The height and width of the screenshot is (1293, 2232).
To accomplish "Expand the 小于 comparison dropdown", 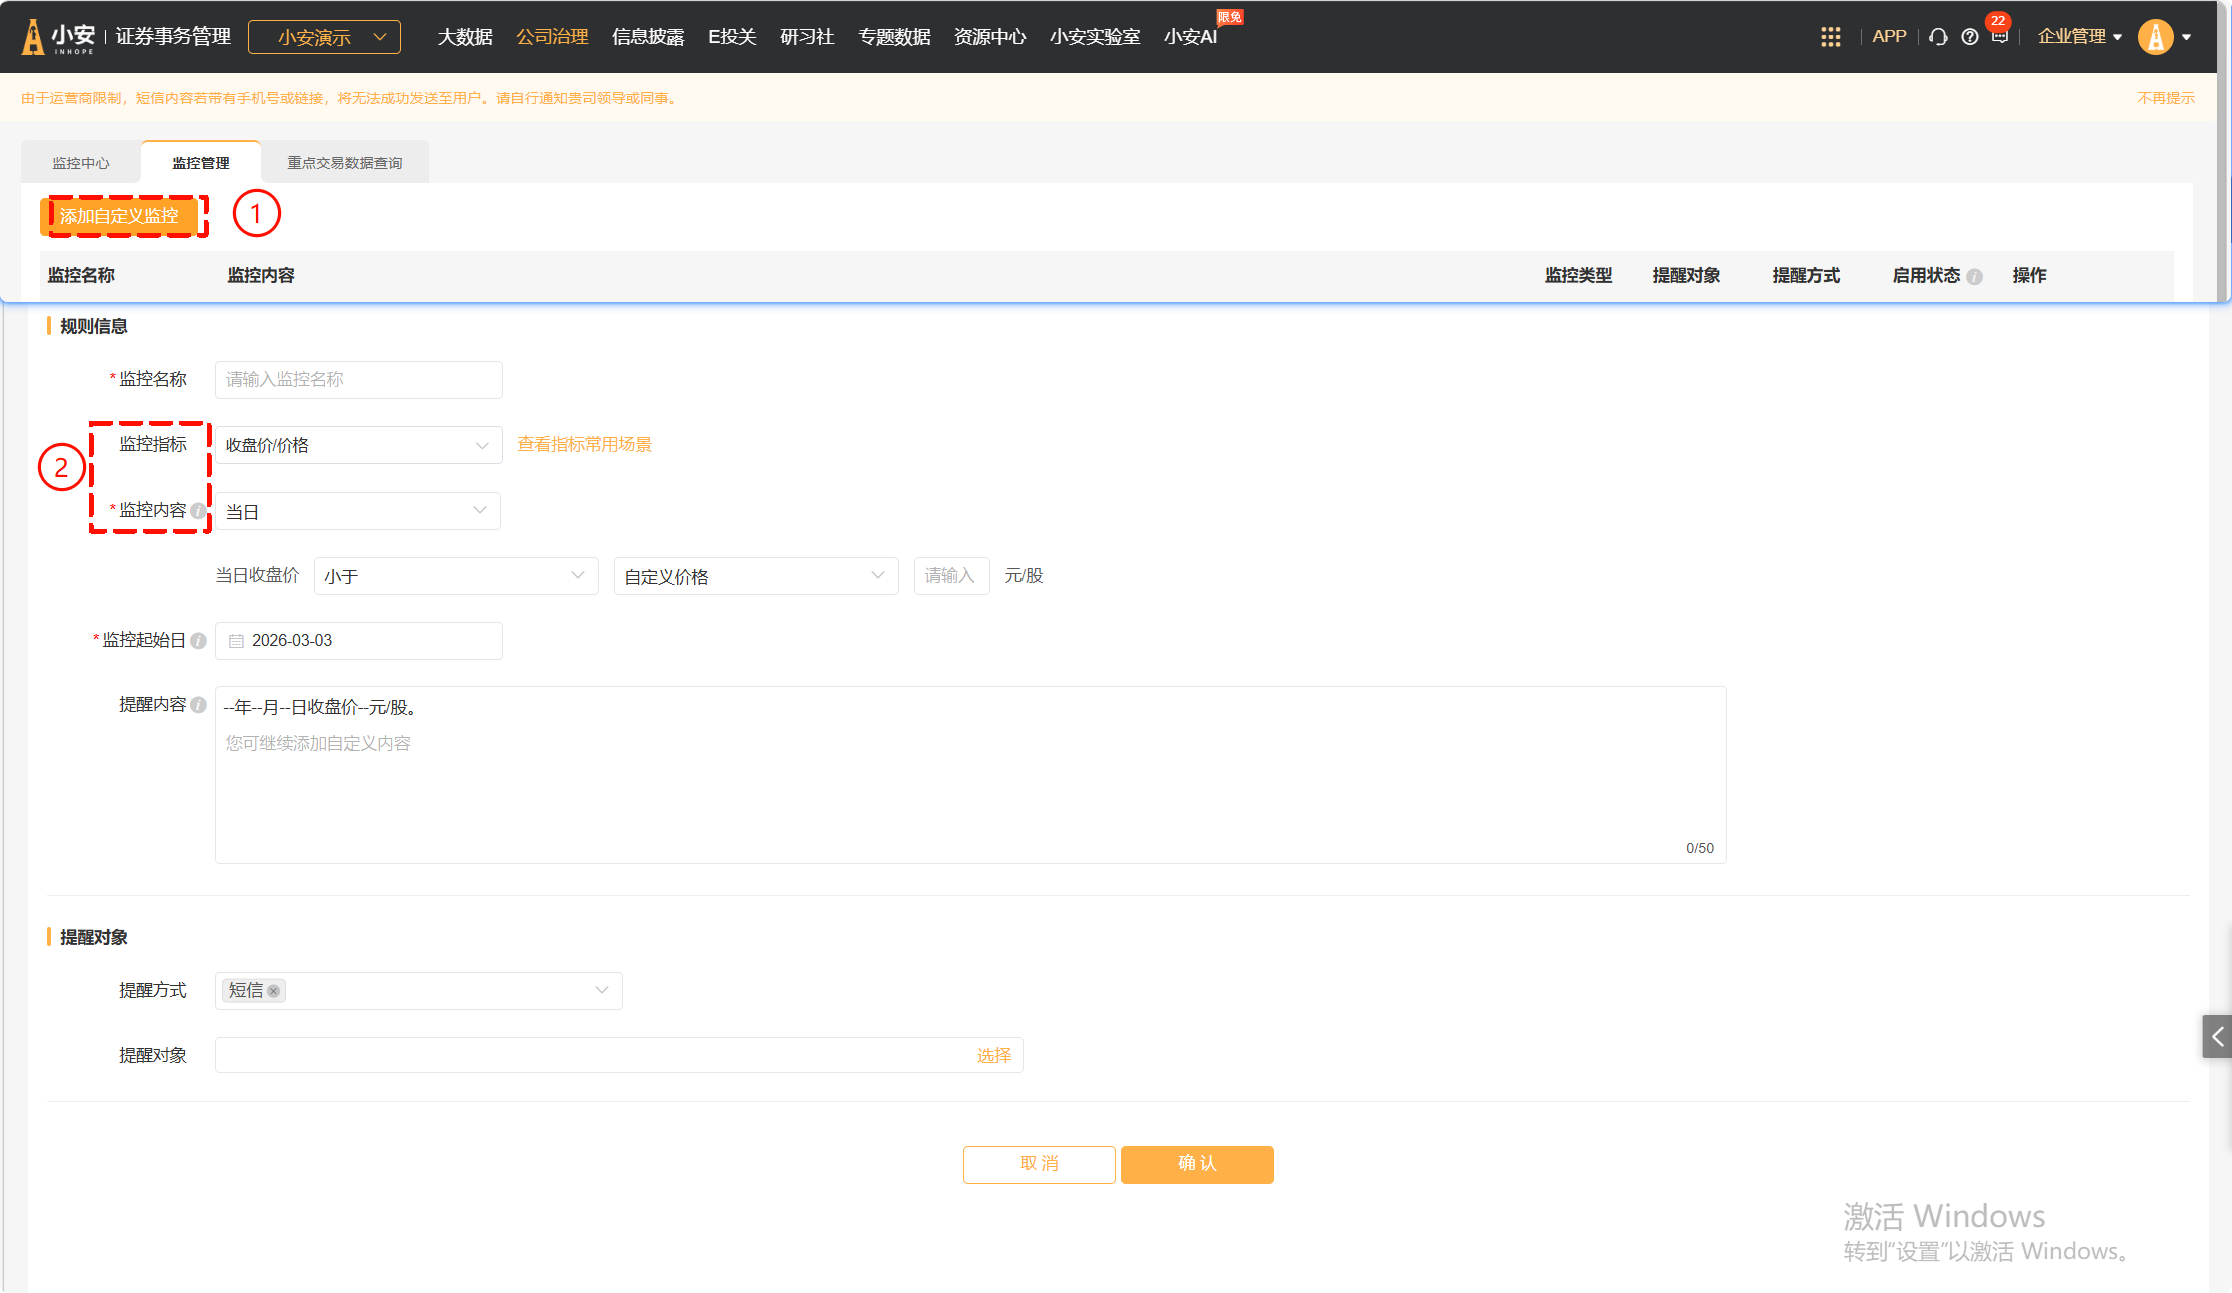I will pos(455,576).
